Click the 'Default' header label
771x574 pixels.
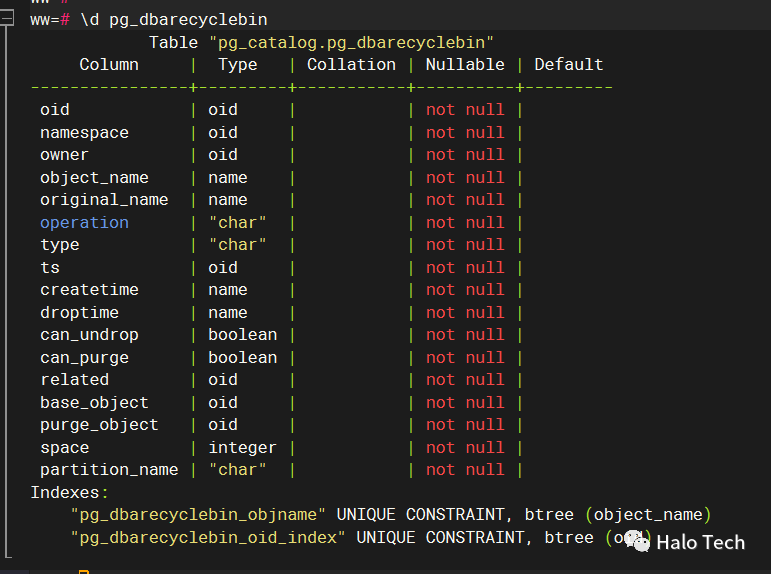[x=569, y=64]
